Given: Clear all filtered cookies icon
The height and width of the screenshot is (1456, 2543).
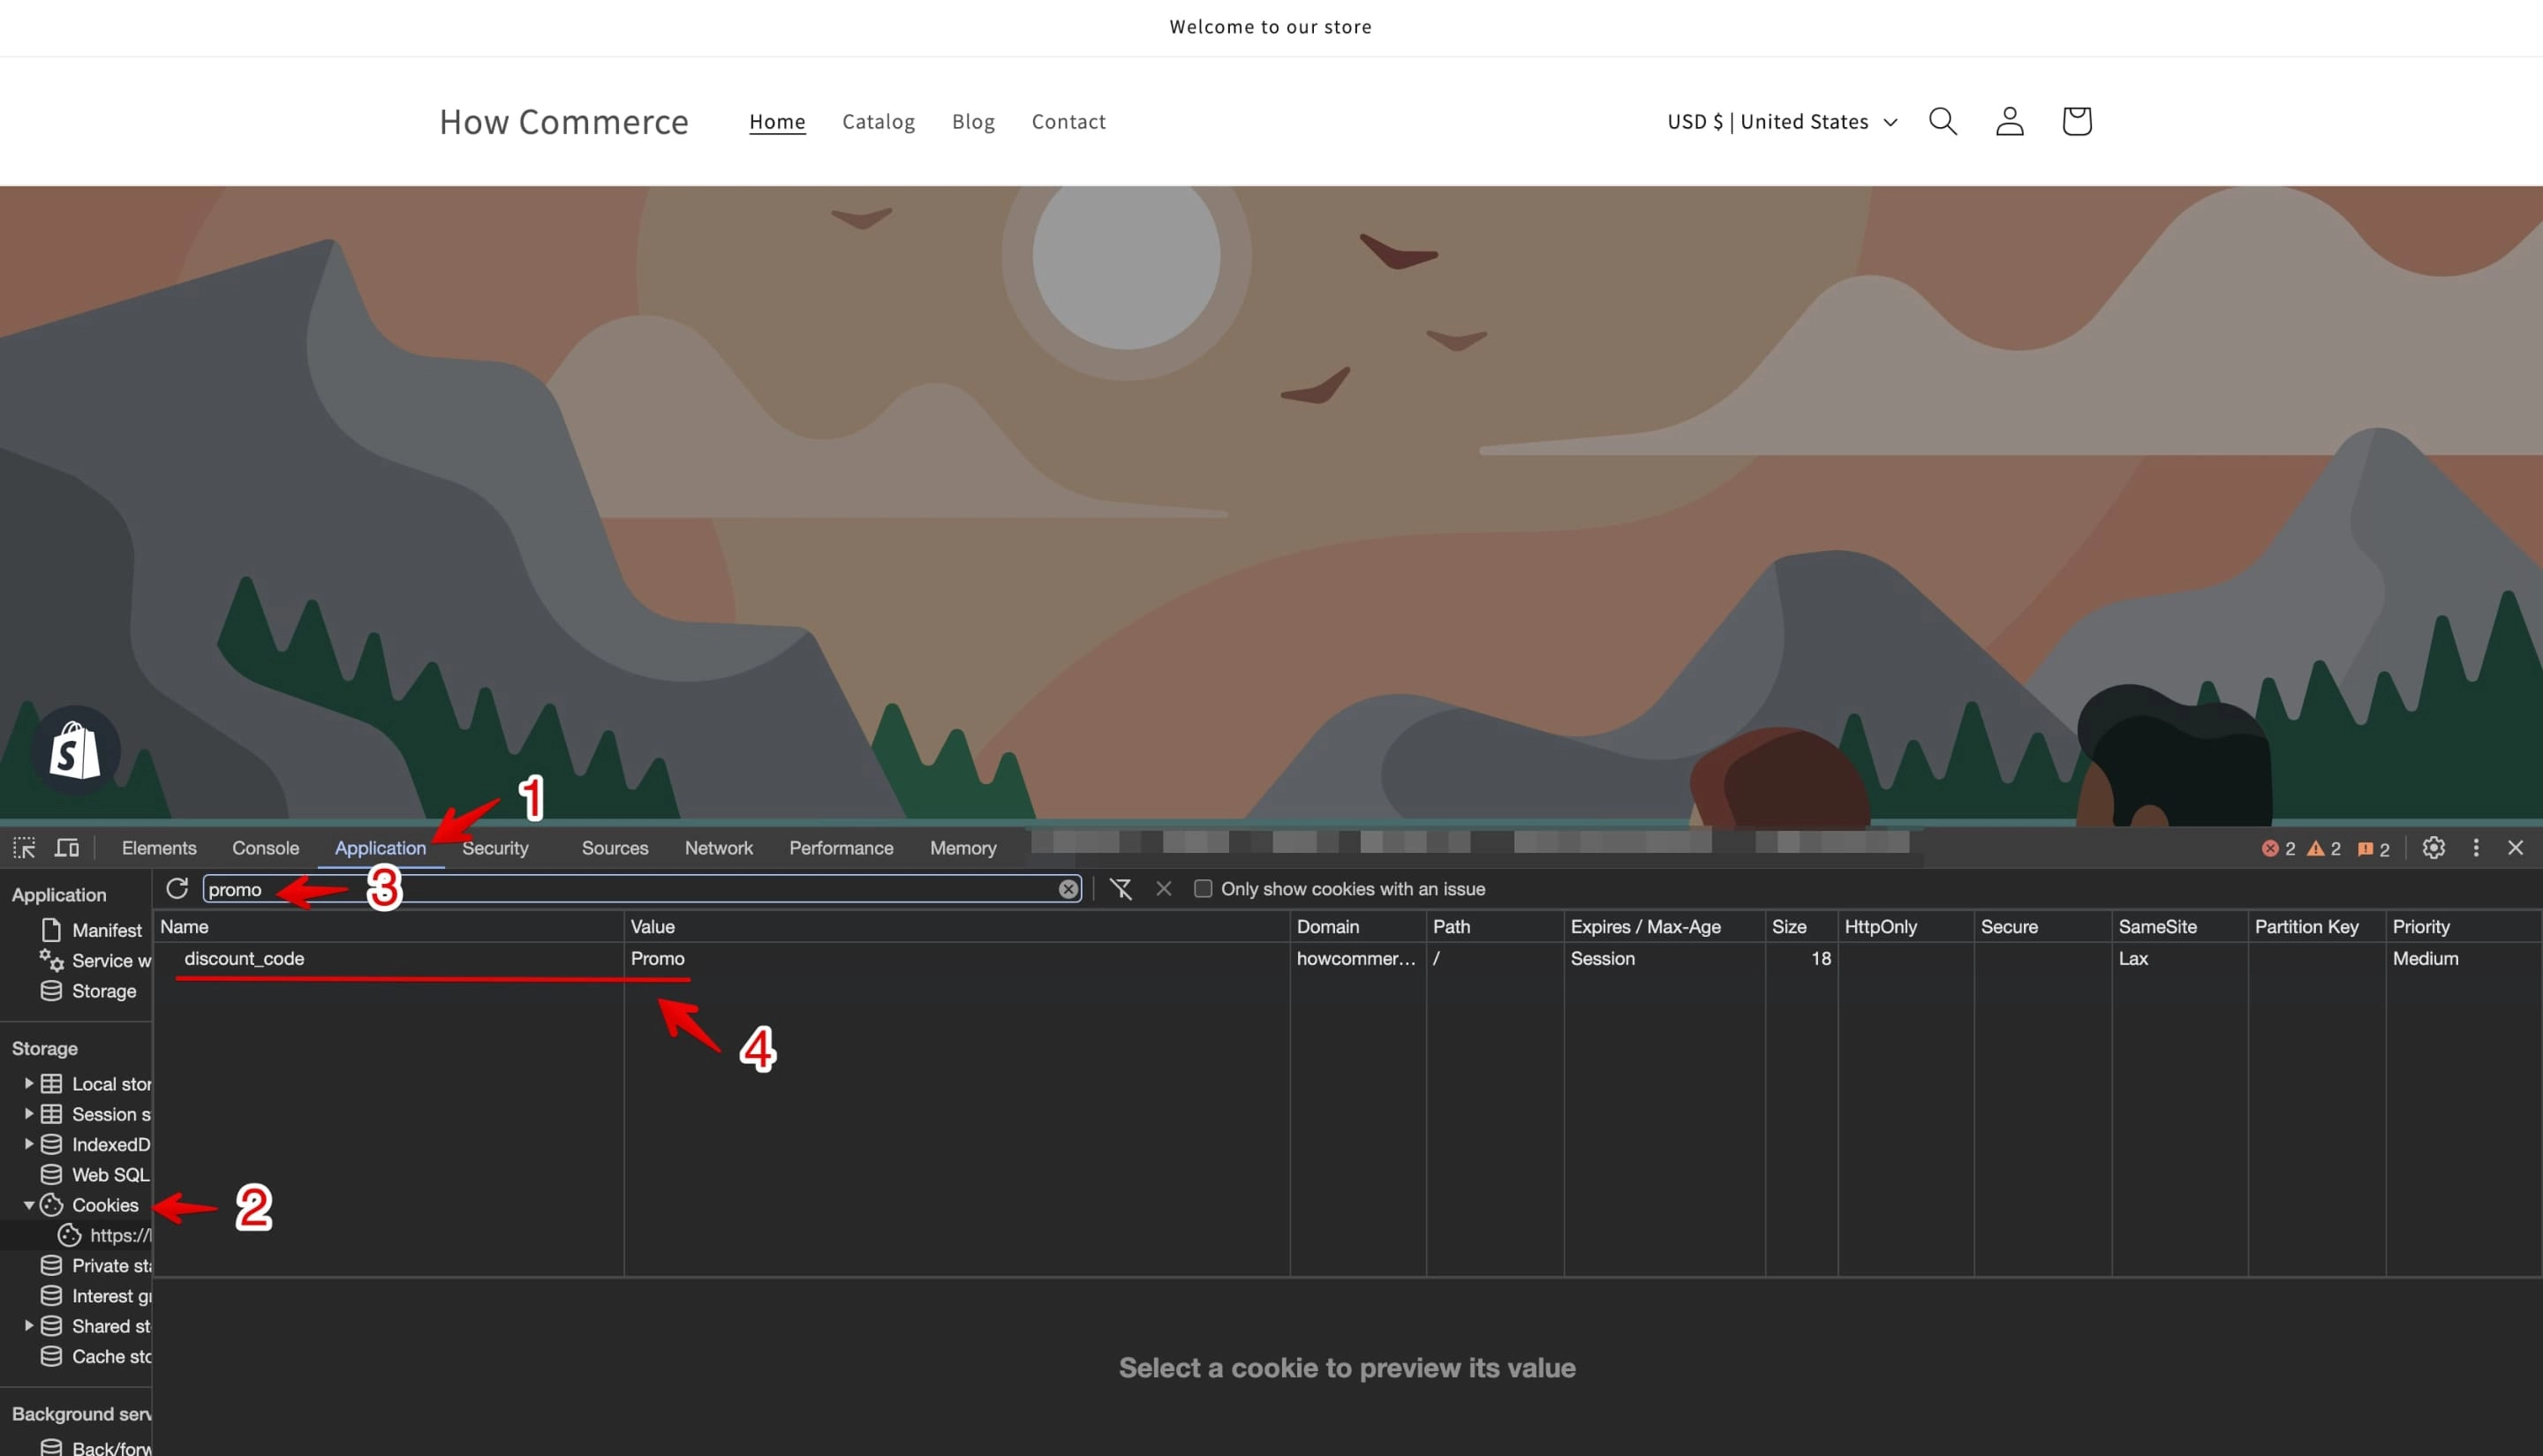Looking at the screenshot, I should [x=1121, y=889].
